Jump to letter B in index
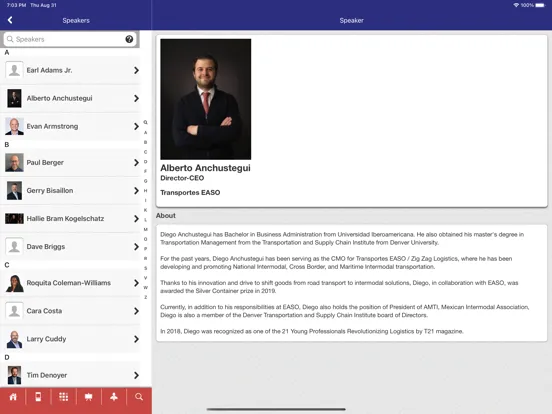 (145, 142)
